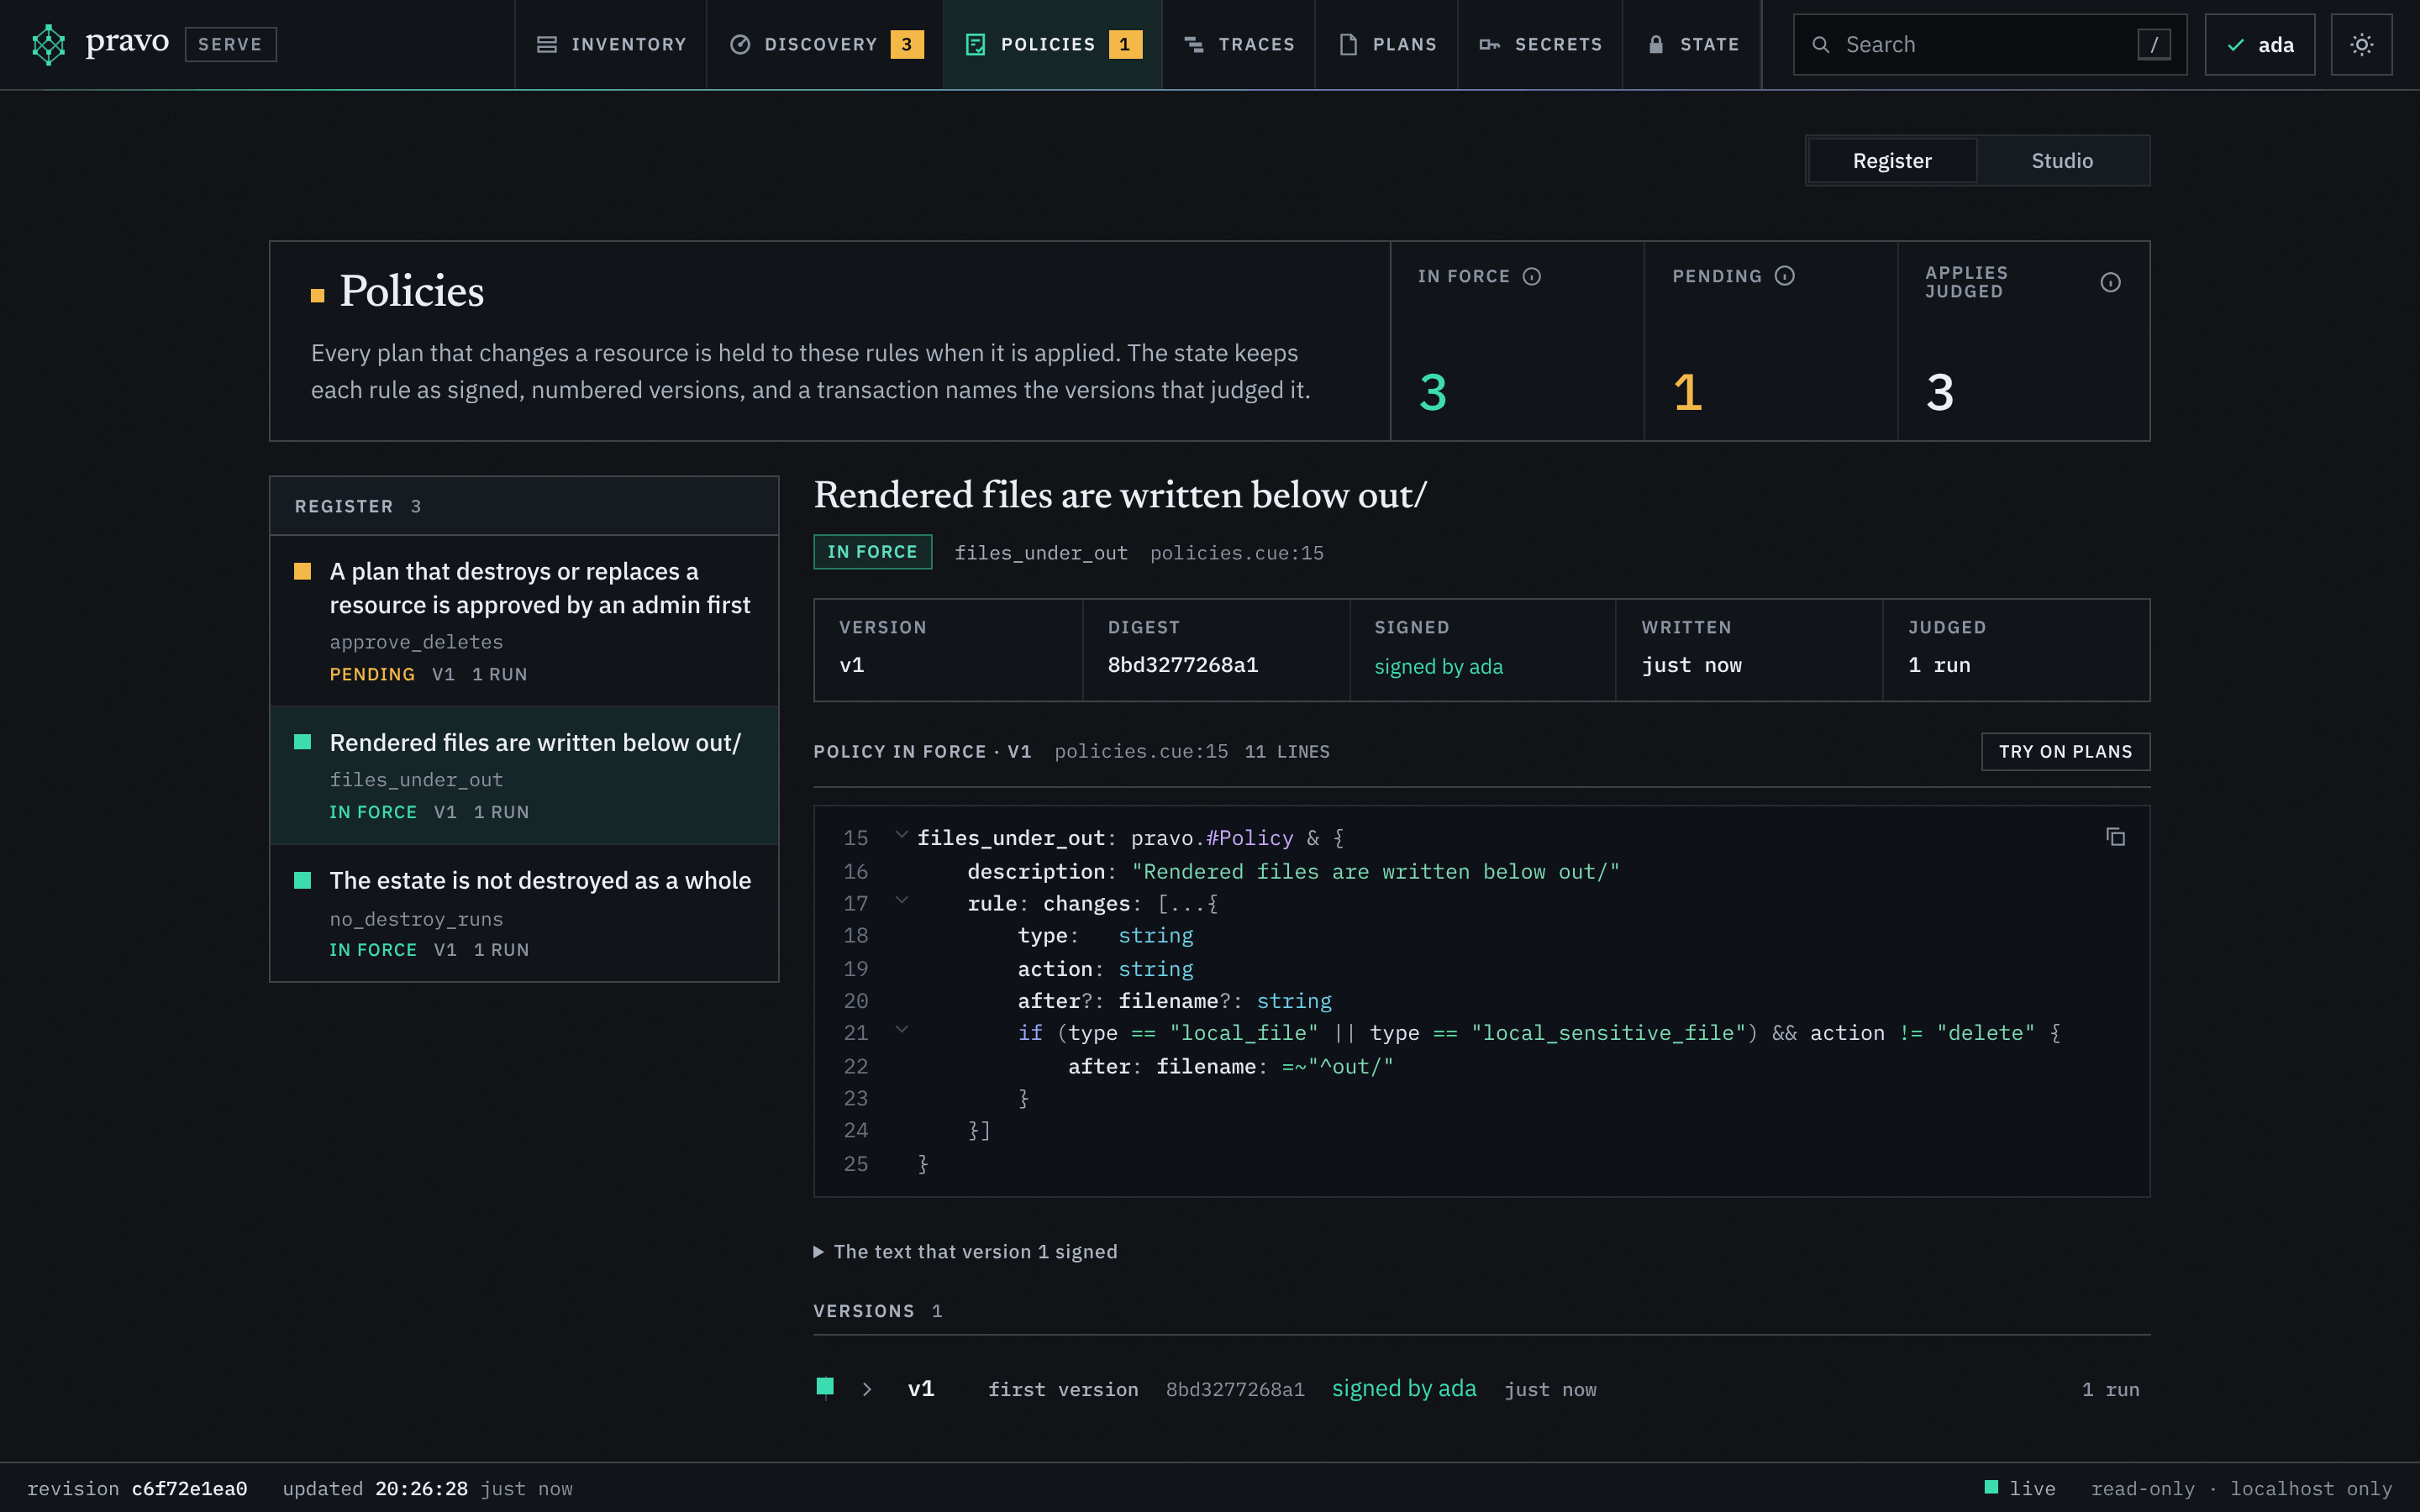Click the Plans document icon
The image size is (2420, 1512).
(1348, 45)
